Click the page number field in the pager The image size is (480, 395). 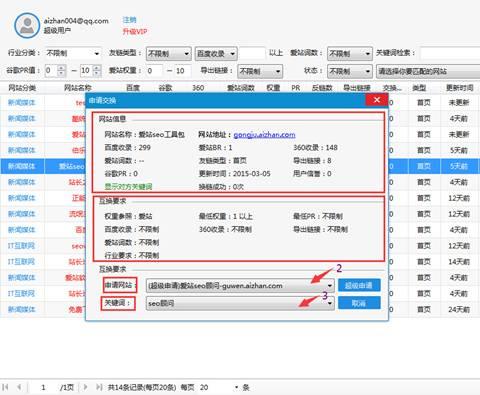[43, 387]
